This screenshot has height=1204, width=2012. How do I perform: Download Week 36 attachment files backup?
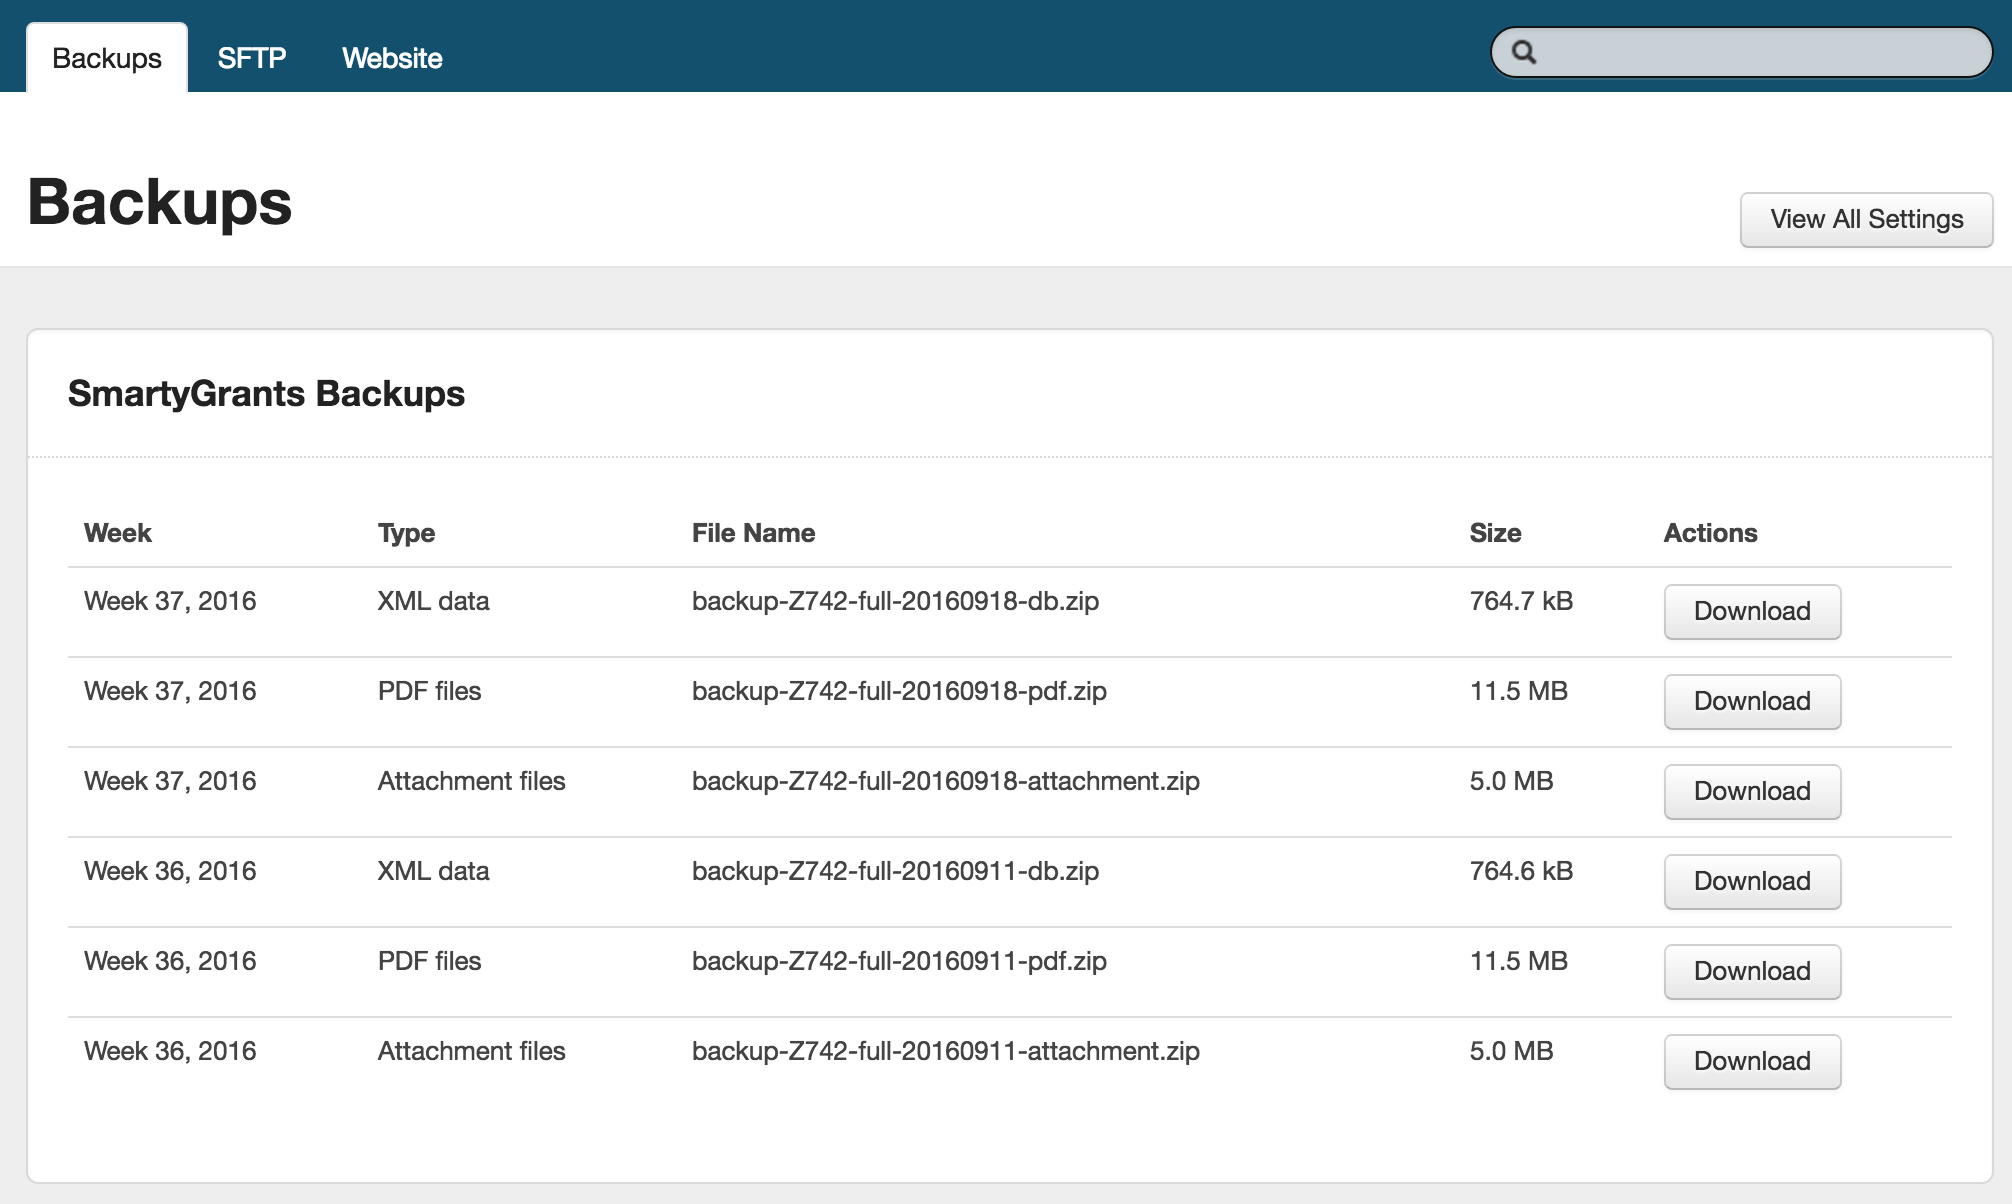click(x=1752, y=1061)
